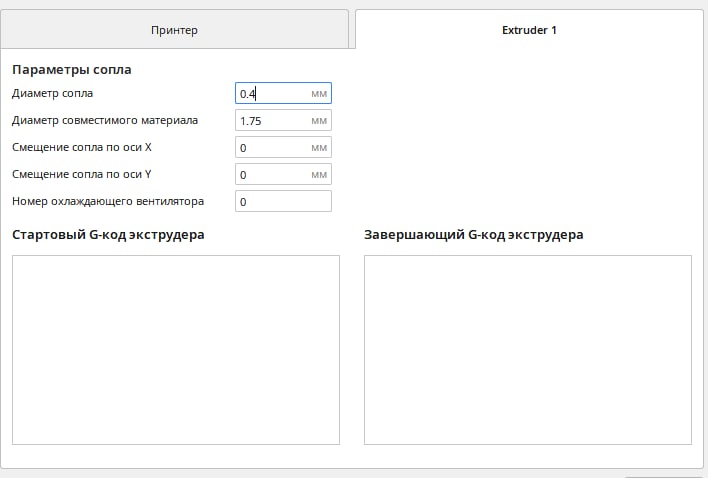
Task: Focus the Диаметр сопла input field
Action: [x=283, y=93]
